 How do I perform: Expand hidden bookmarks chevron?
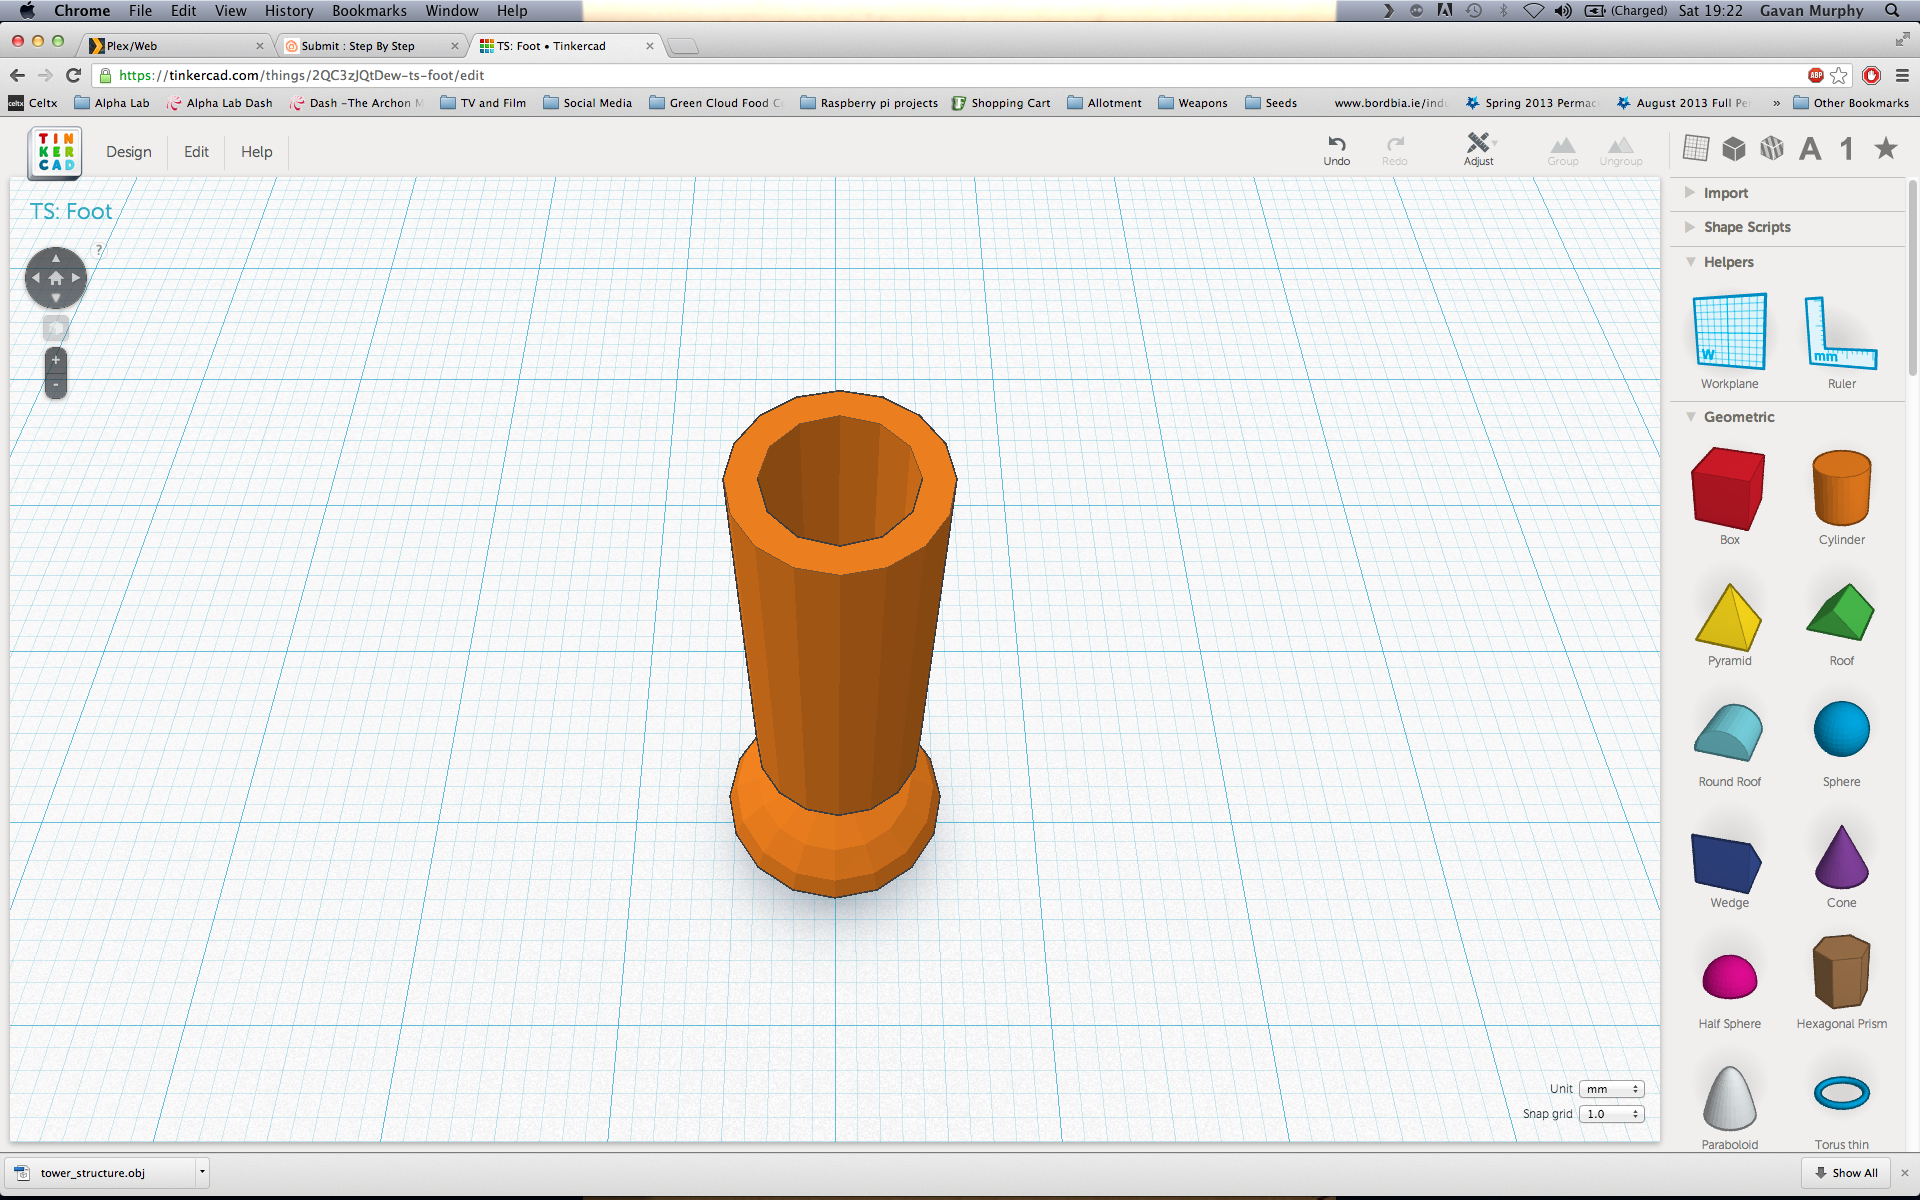pyautogui.click(x=1777, y=103)
